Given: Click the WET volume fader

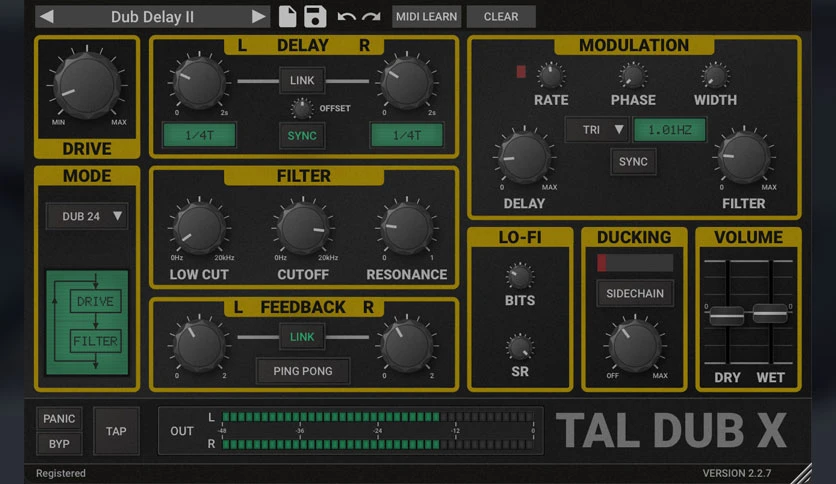Looking at the screenshot, I should 770,313.
